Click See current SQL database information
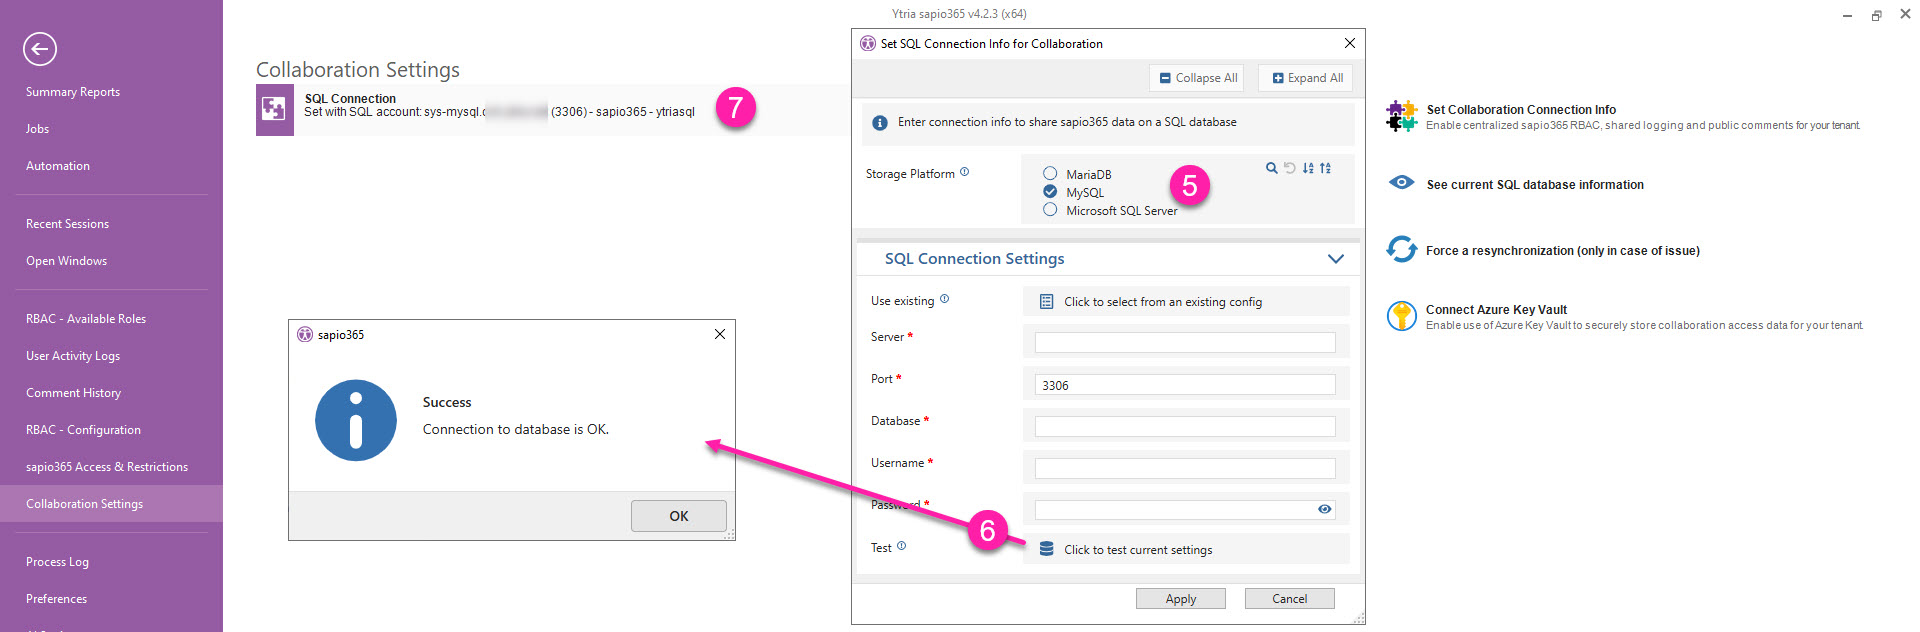The height and width of the screenshot is (632, 1920). [x=1535, y=185]
